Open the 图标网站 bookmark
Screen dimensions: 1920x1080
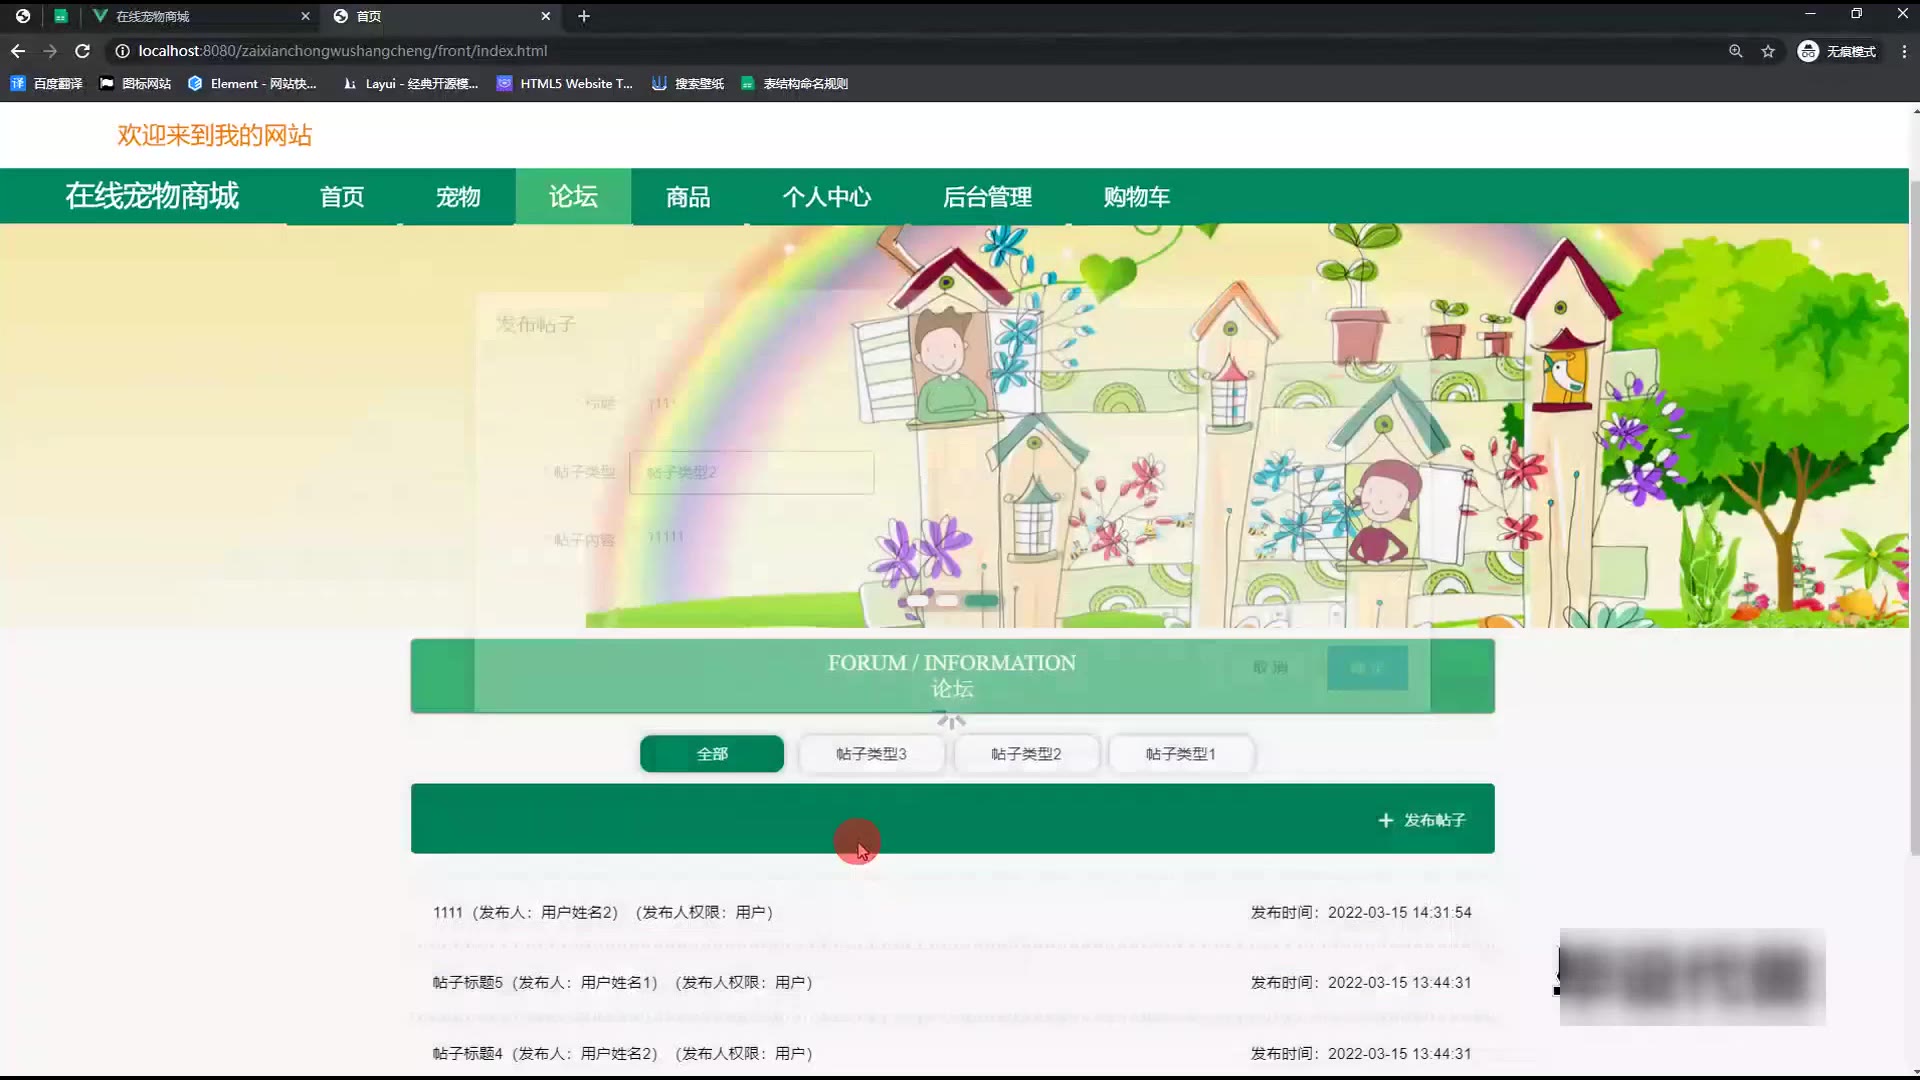pyautogui.click(x=136, y=84)
